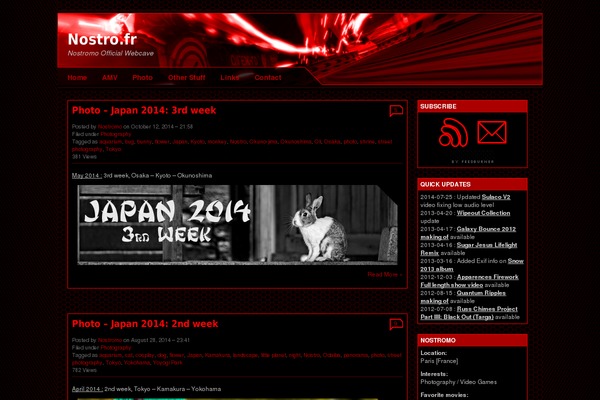This screenshot has height=400, width=600.
Task: Go to the AMV menu section
Action: [x=110, y=77]
